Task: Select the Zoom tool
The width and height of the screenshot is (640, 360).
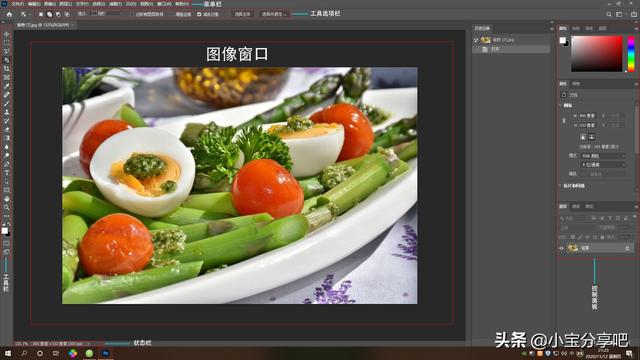Action: (x=7, y=208)
